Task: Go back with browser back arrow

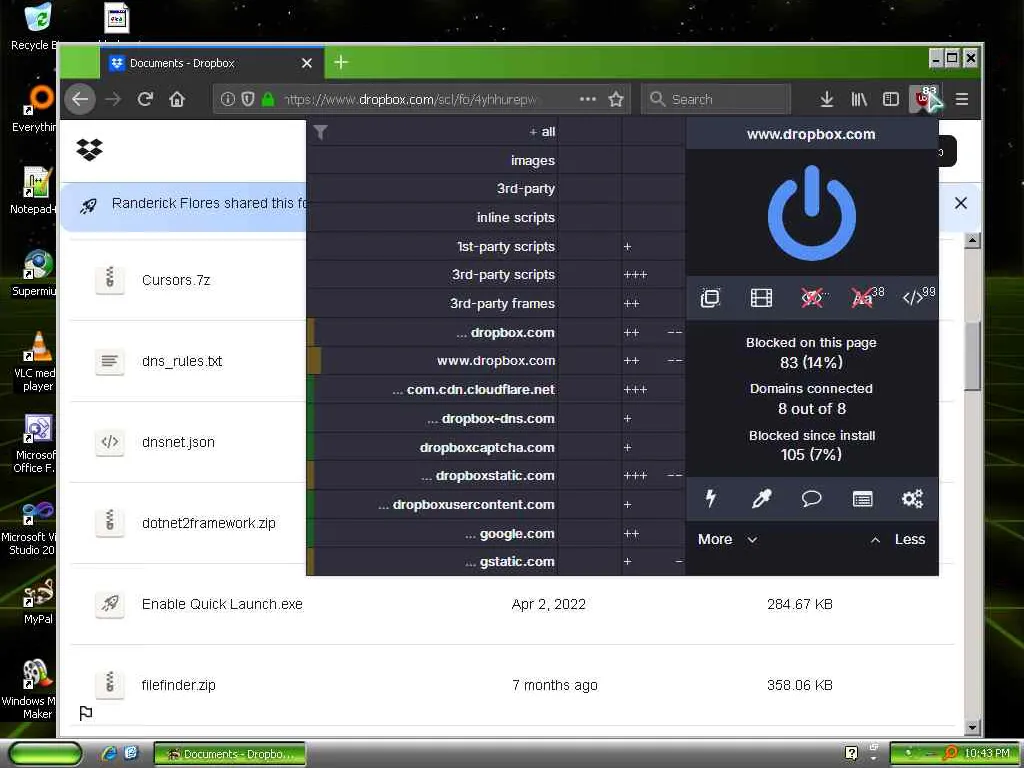Action: pyautogui.click(x=80, y=99)
